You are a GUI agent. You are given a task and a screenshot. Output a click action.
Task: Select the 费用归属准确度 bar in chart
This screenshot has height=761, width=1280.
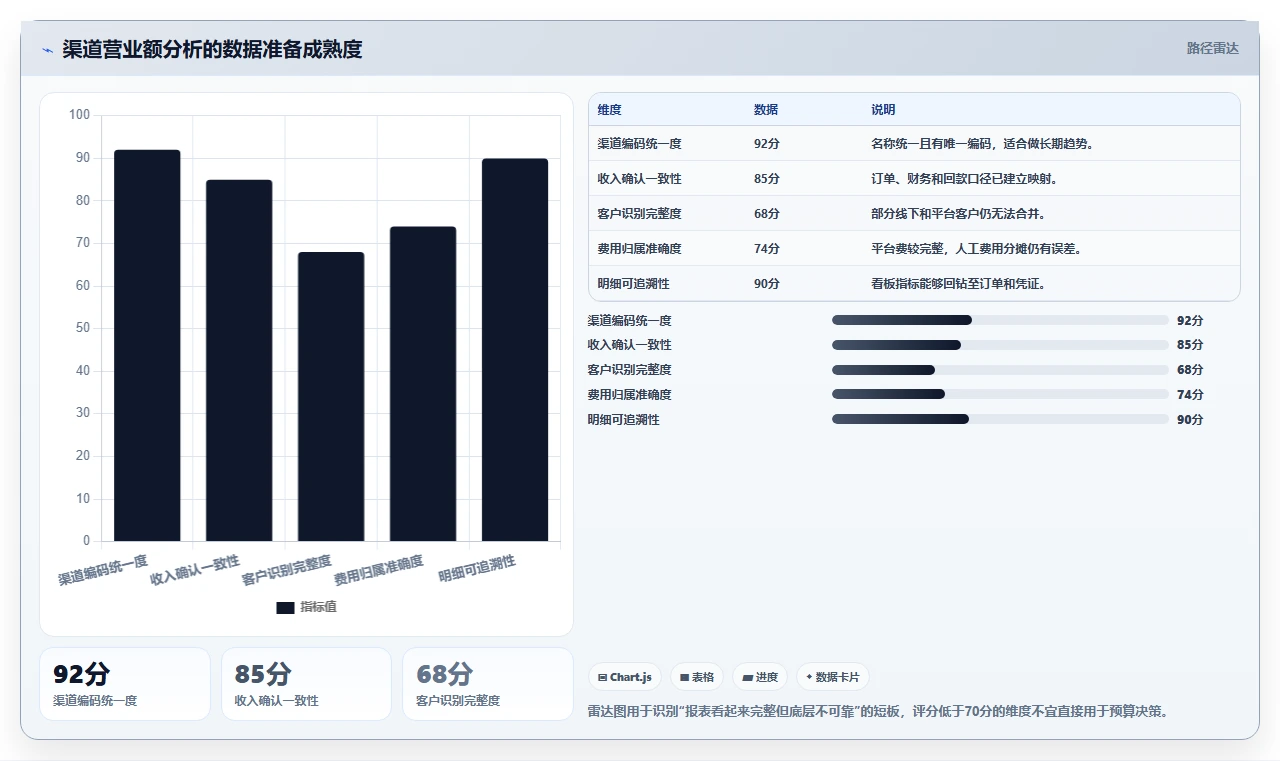click(423, 384)
